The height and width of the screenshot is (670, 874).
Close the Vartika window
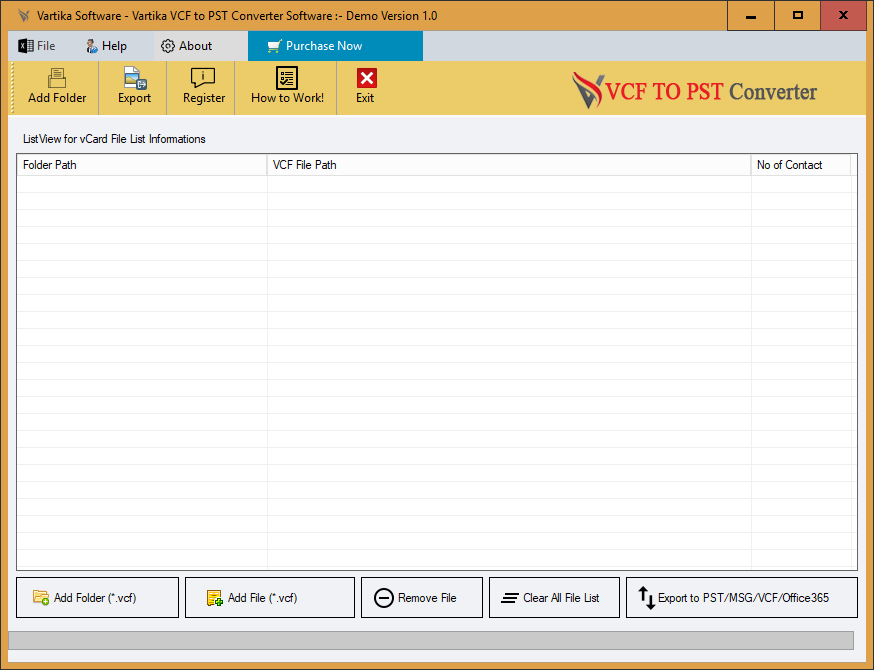843,16
